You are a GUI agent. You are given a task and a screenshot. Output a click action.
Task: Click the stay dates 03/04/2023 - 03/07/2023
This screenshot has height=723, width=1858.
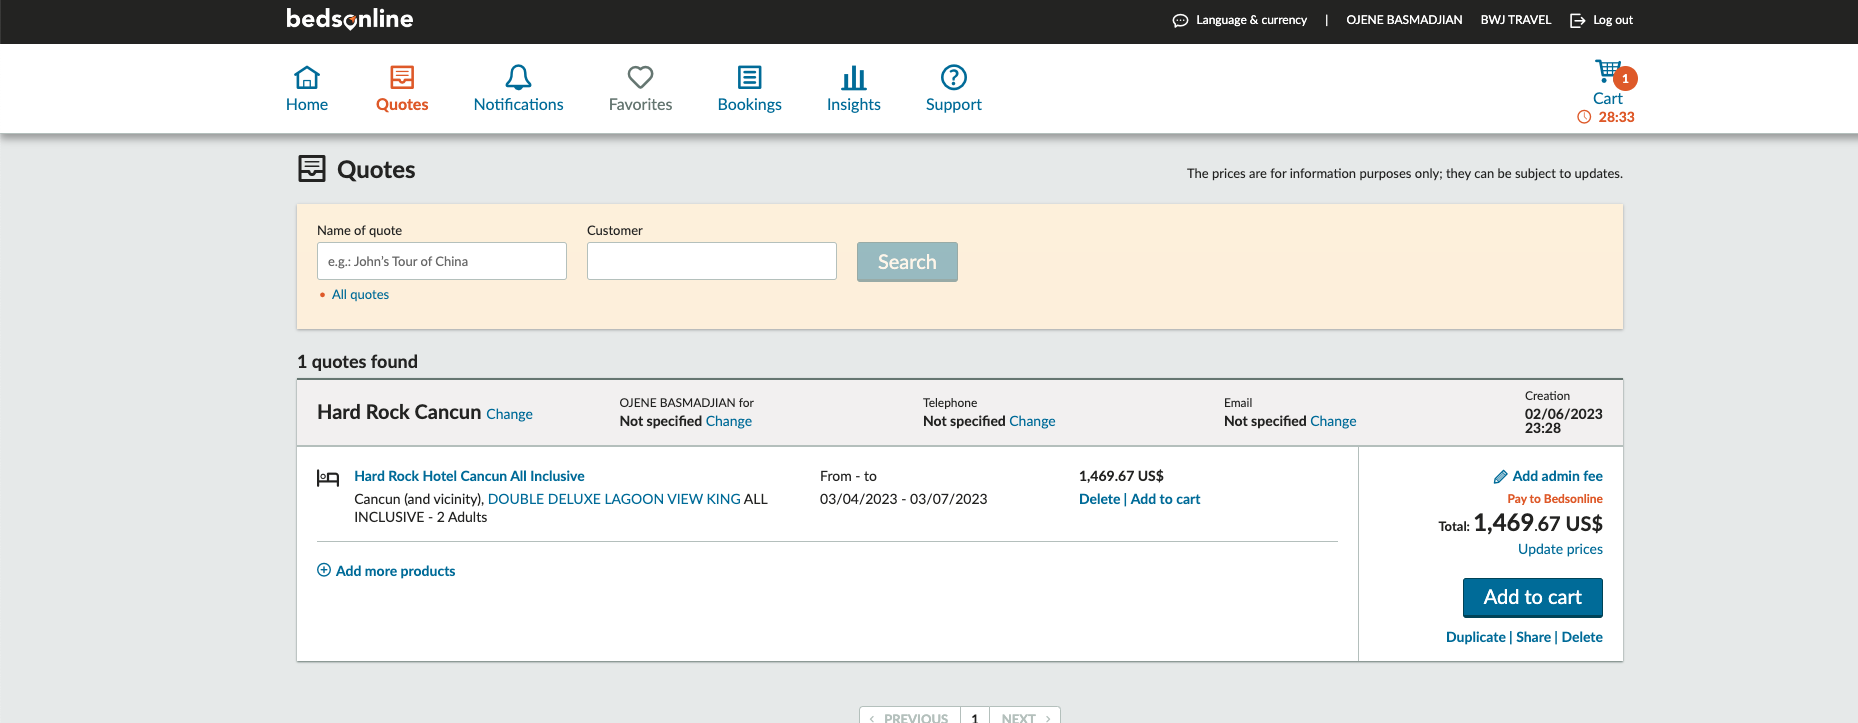tap(903, 499)
